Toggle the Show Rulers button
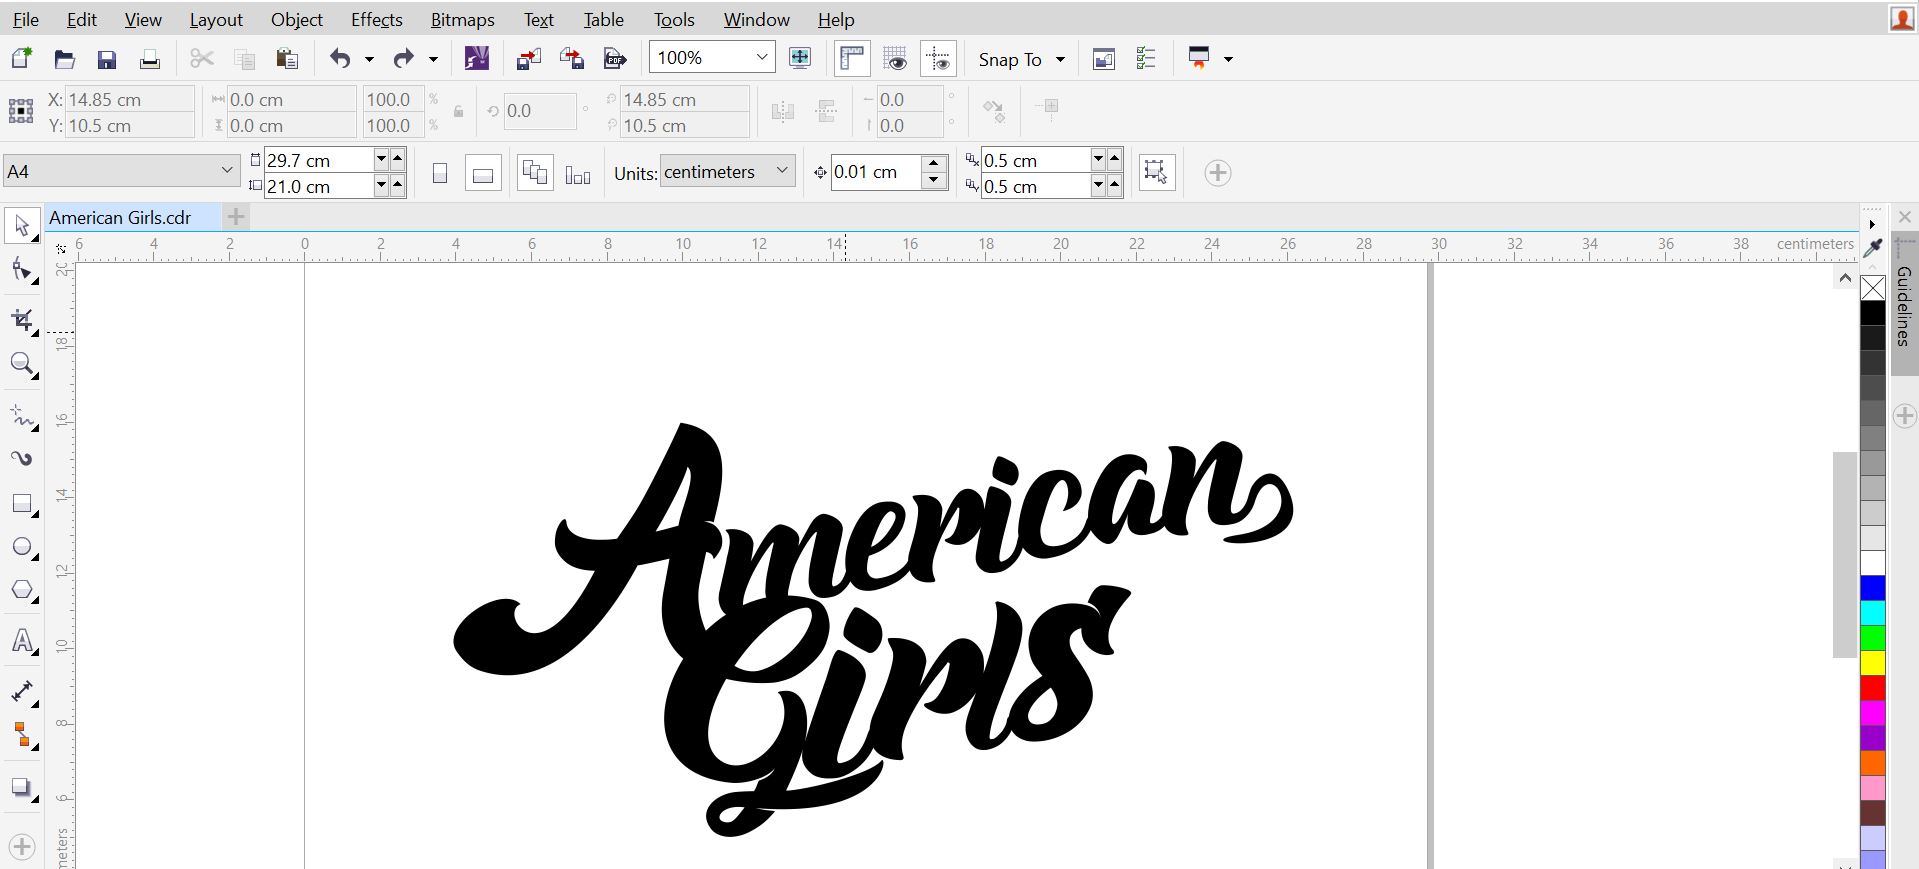This screenshot has height=869, width=1919. 852,59
